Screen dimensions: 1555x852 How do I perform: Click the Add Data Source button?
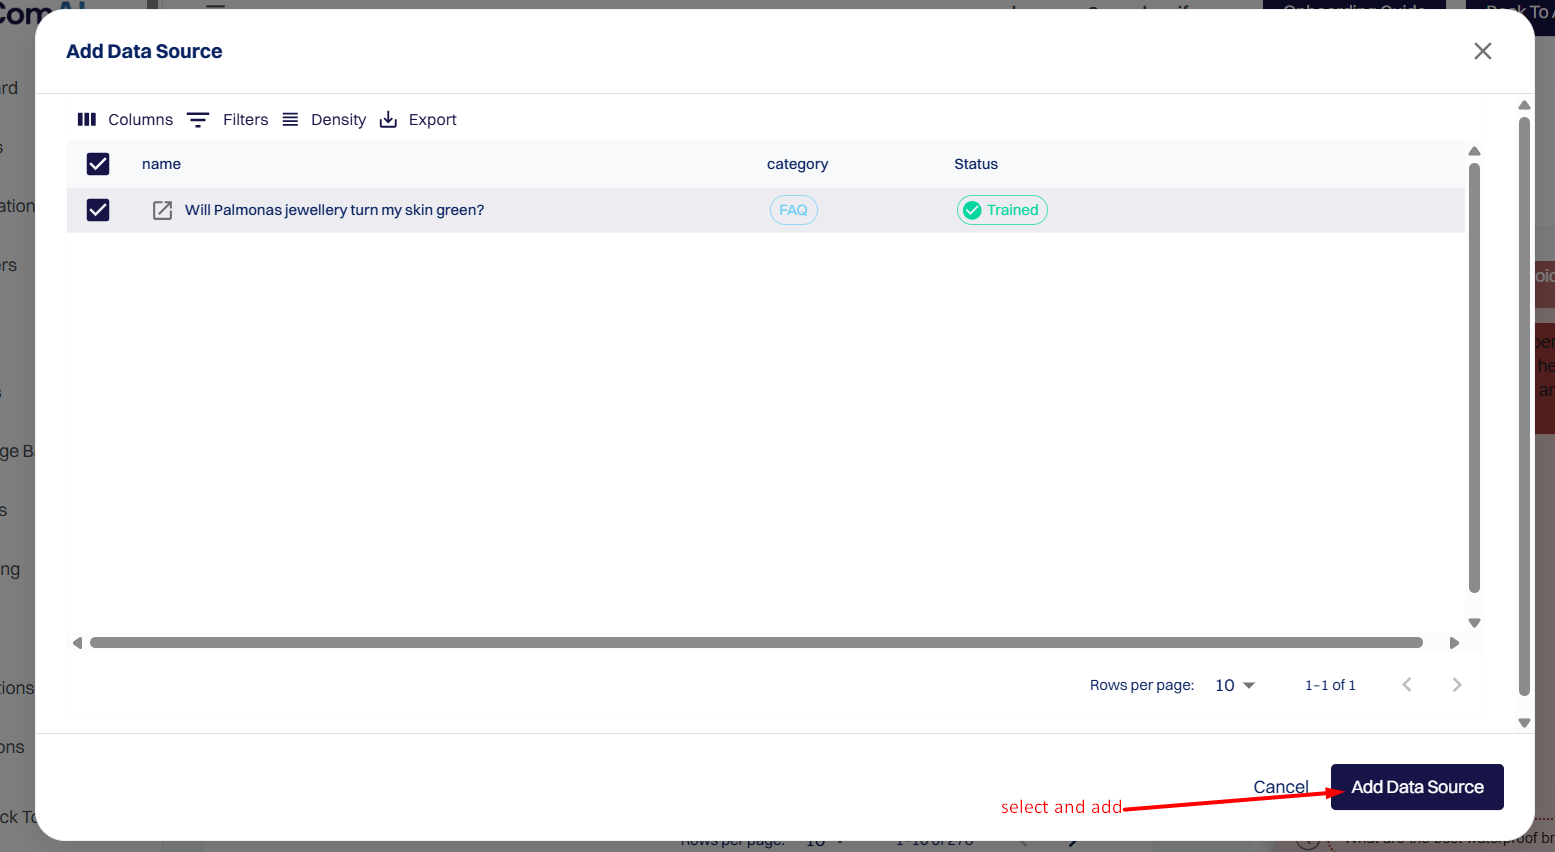(1417, 787)
